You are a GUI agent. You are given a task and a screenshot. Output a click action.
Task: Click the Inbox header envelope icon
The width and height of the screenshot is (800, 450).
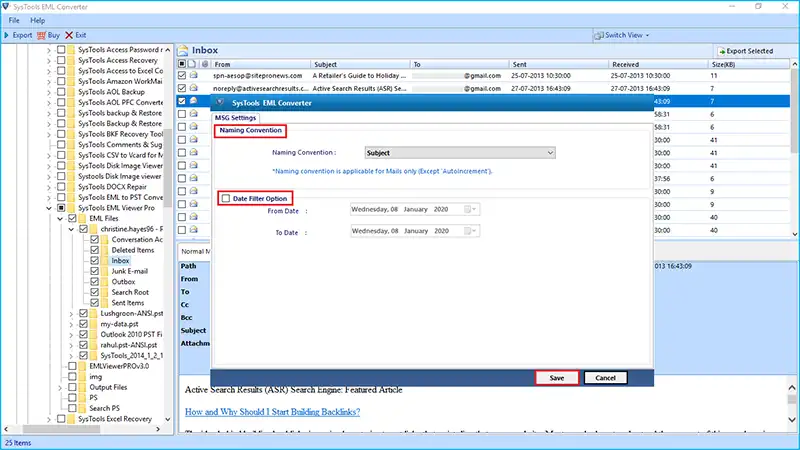(183, 50)
